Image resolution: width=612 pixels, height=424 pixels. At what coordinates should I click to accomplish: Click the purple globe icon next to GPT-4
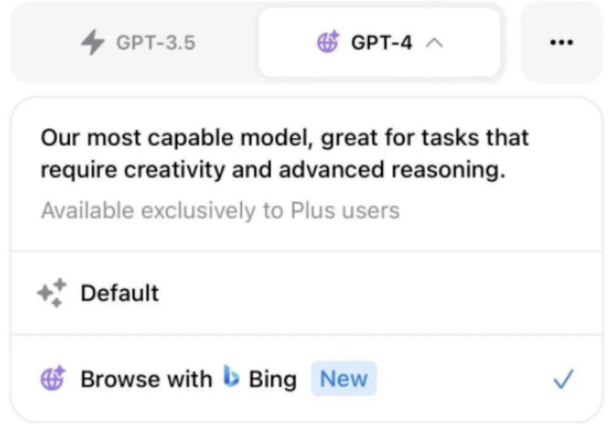tap(327, 42)
